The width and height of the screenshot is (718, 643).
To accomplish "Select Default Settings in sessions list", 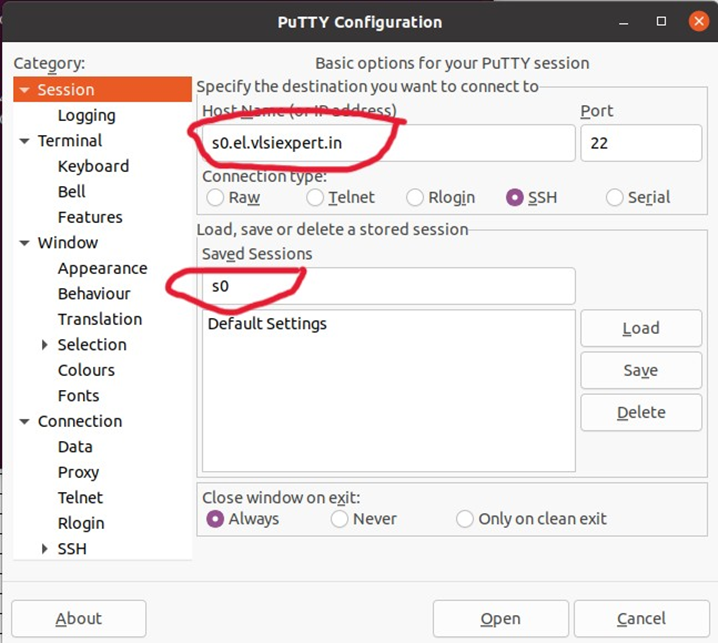I will [389, 324].
